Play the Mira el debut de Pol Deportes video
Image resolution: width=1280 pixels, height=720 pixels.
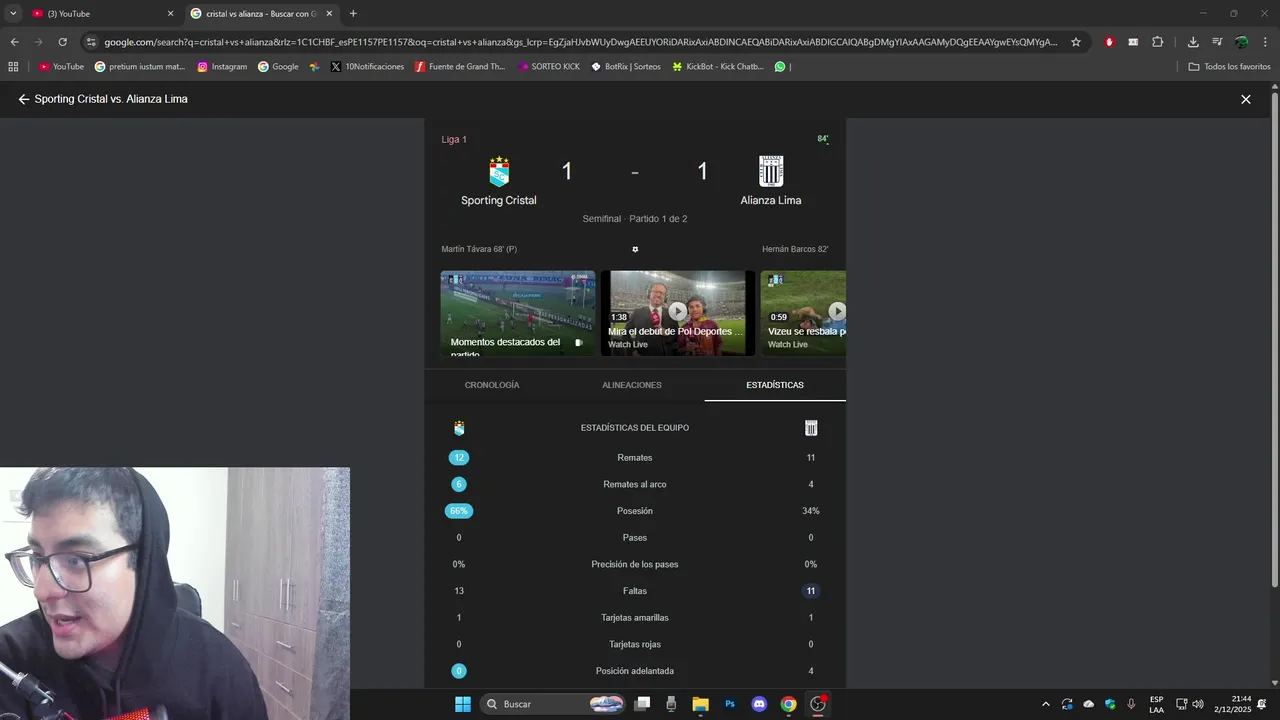tap(678, 313)
